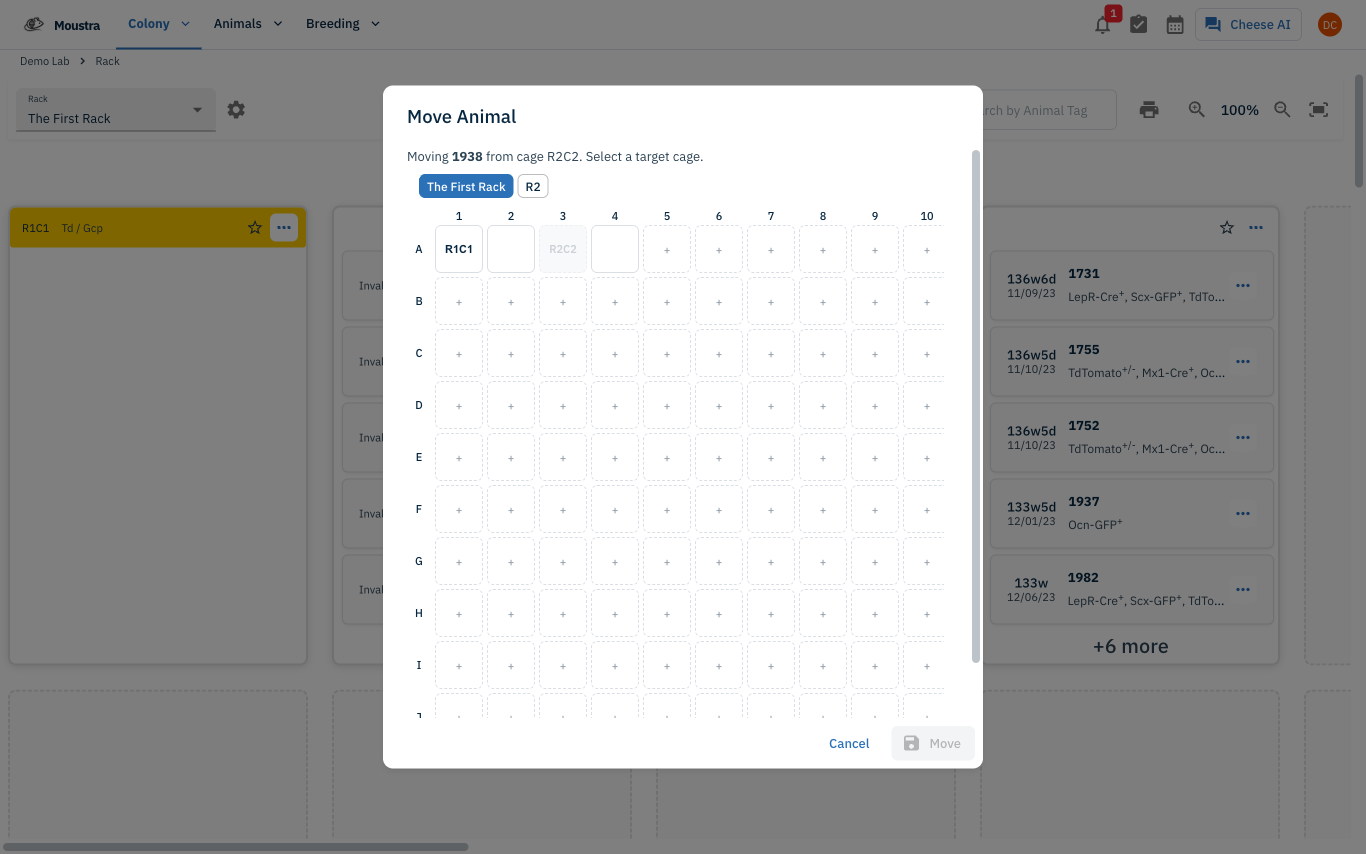Click the Move button
The height and width of the screenshot is (854, 1366).
tap(932, 743)
